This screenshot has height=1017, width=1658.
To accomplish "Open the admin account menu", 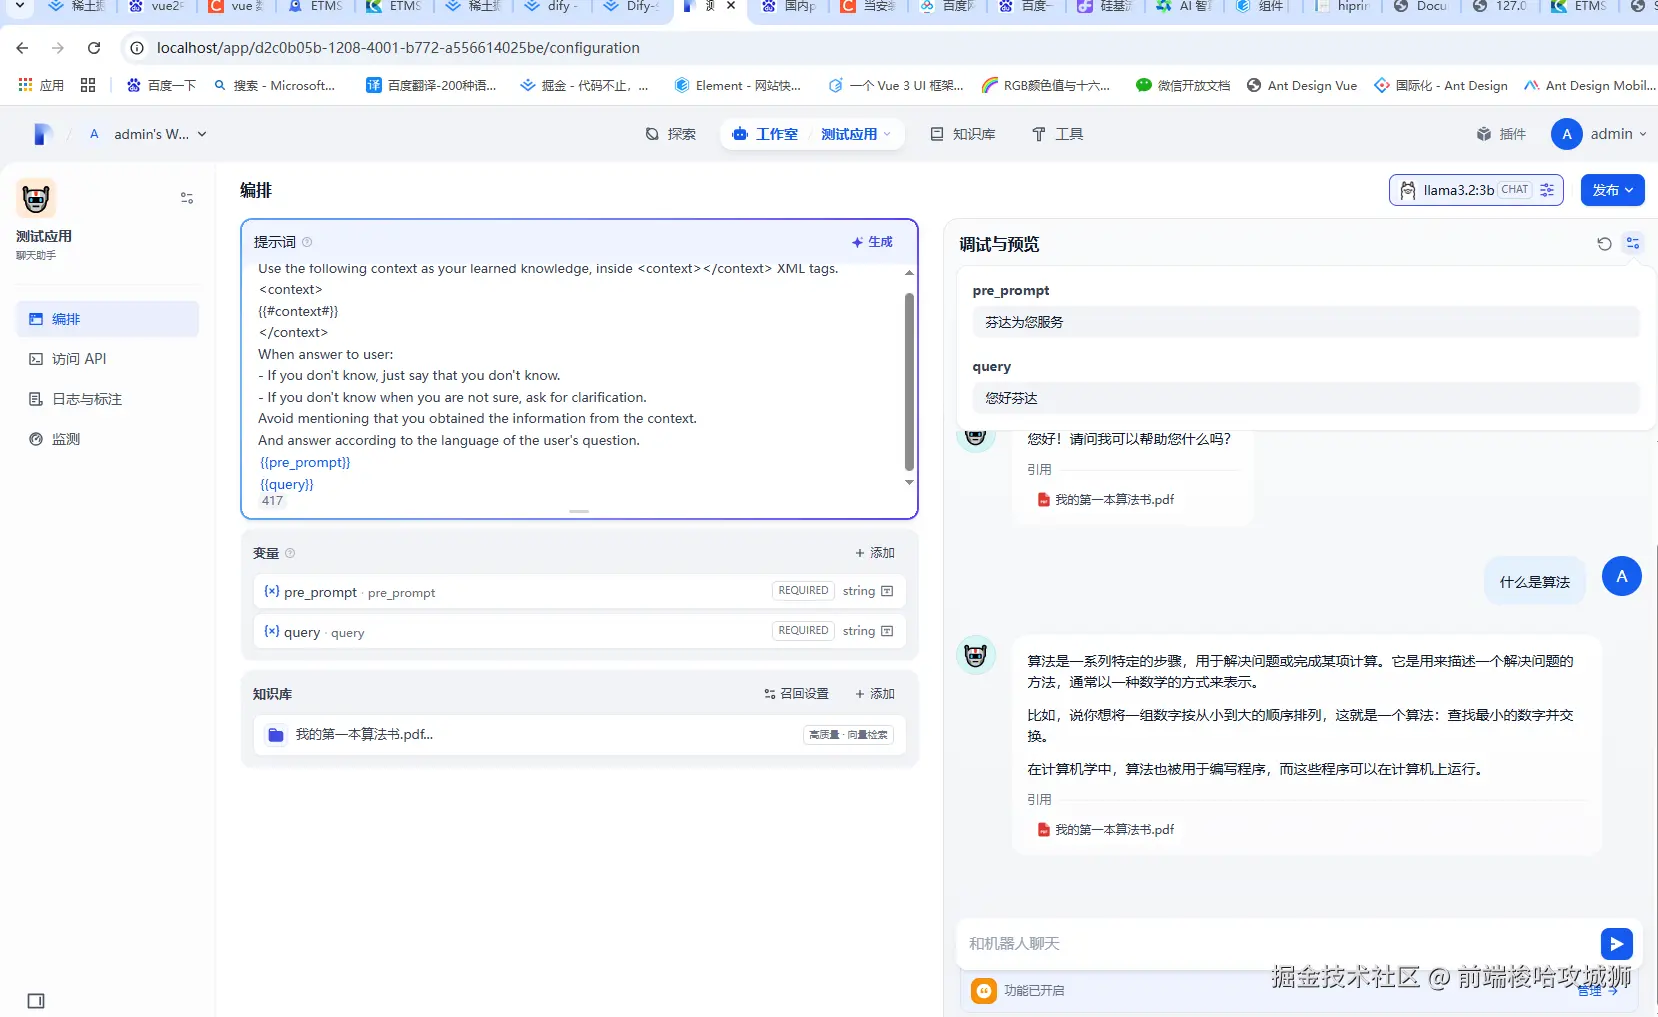I will [1599, 134].
